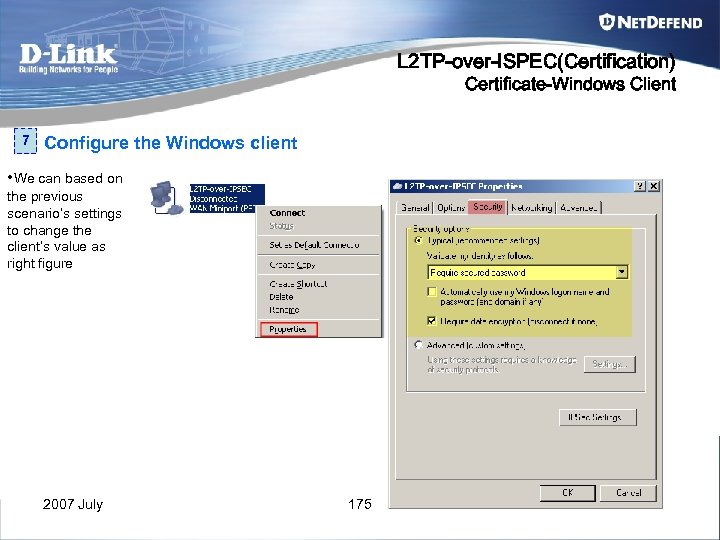Screen dimensions: 720x540
Task: Click the NetDefend logo
Action: point(651,22)
